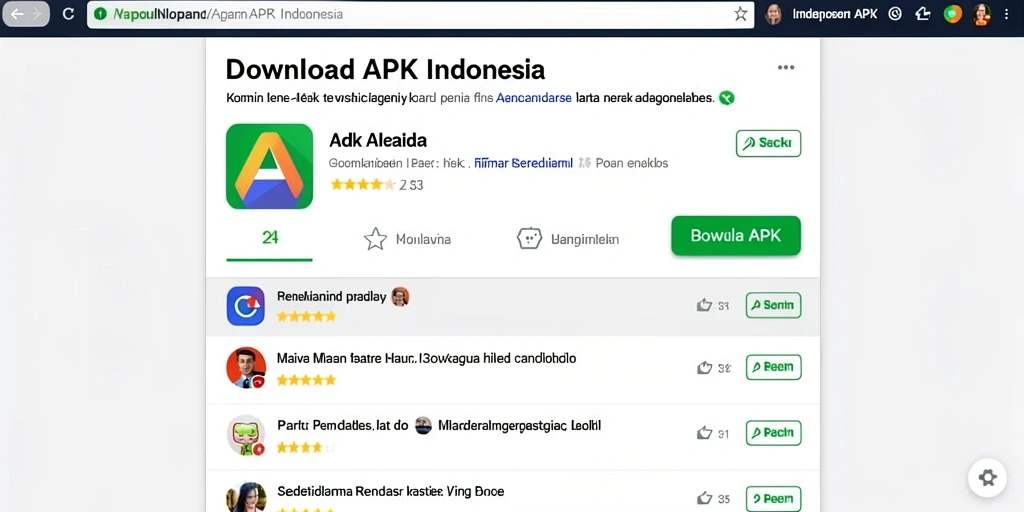Open the user avatar at far right of toolbar
This screenshot has width=1024, height=512.
point(982,14)
